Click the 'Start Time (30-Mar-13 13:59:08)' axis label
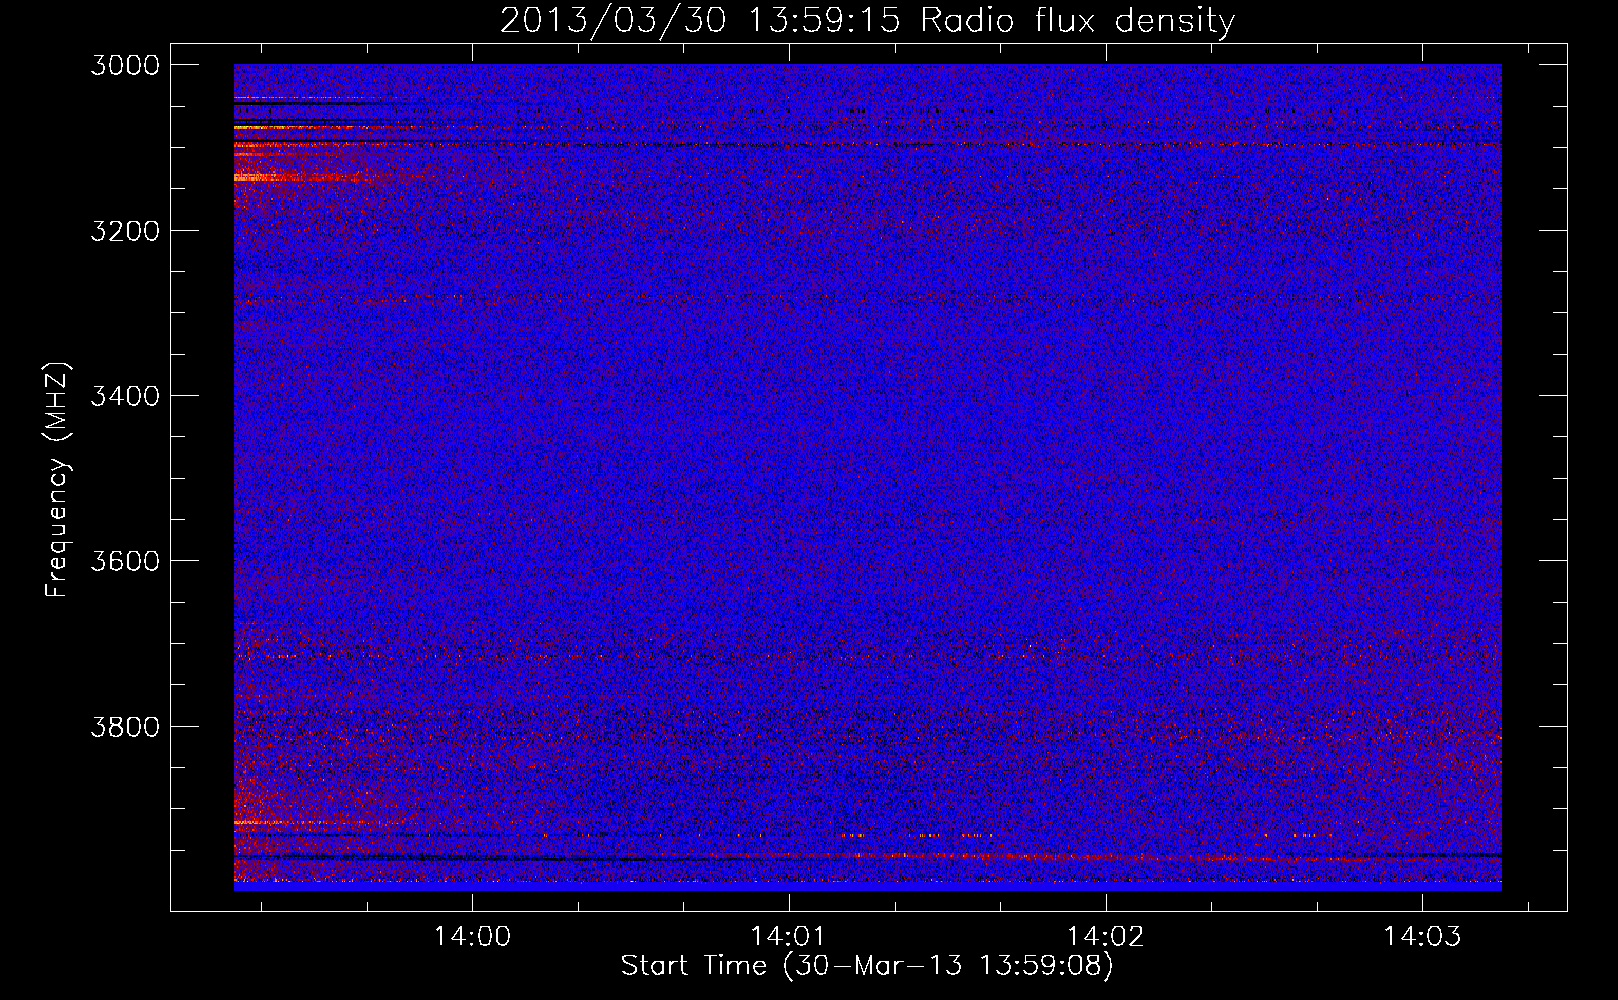Image resolution: width=1618 pixels, height=1000 pixels. [x=867, y=966]
